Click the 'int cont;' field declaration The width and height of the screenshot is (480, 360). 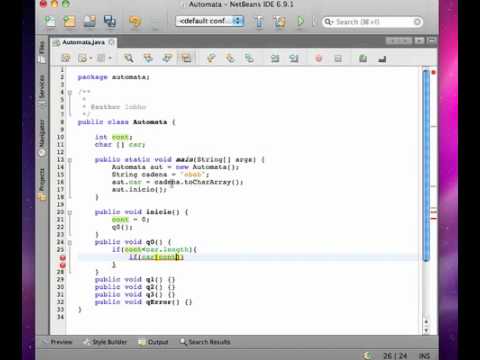[113, 137]
